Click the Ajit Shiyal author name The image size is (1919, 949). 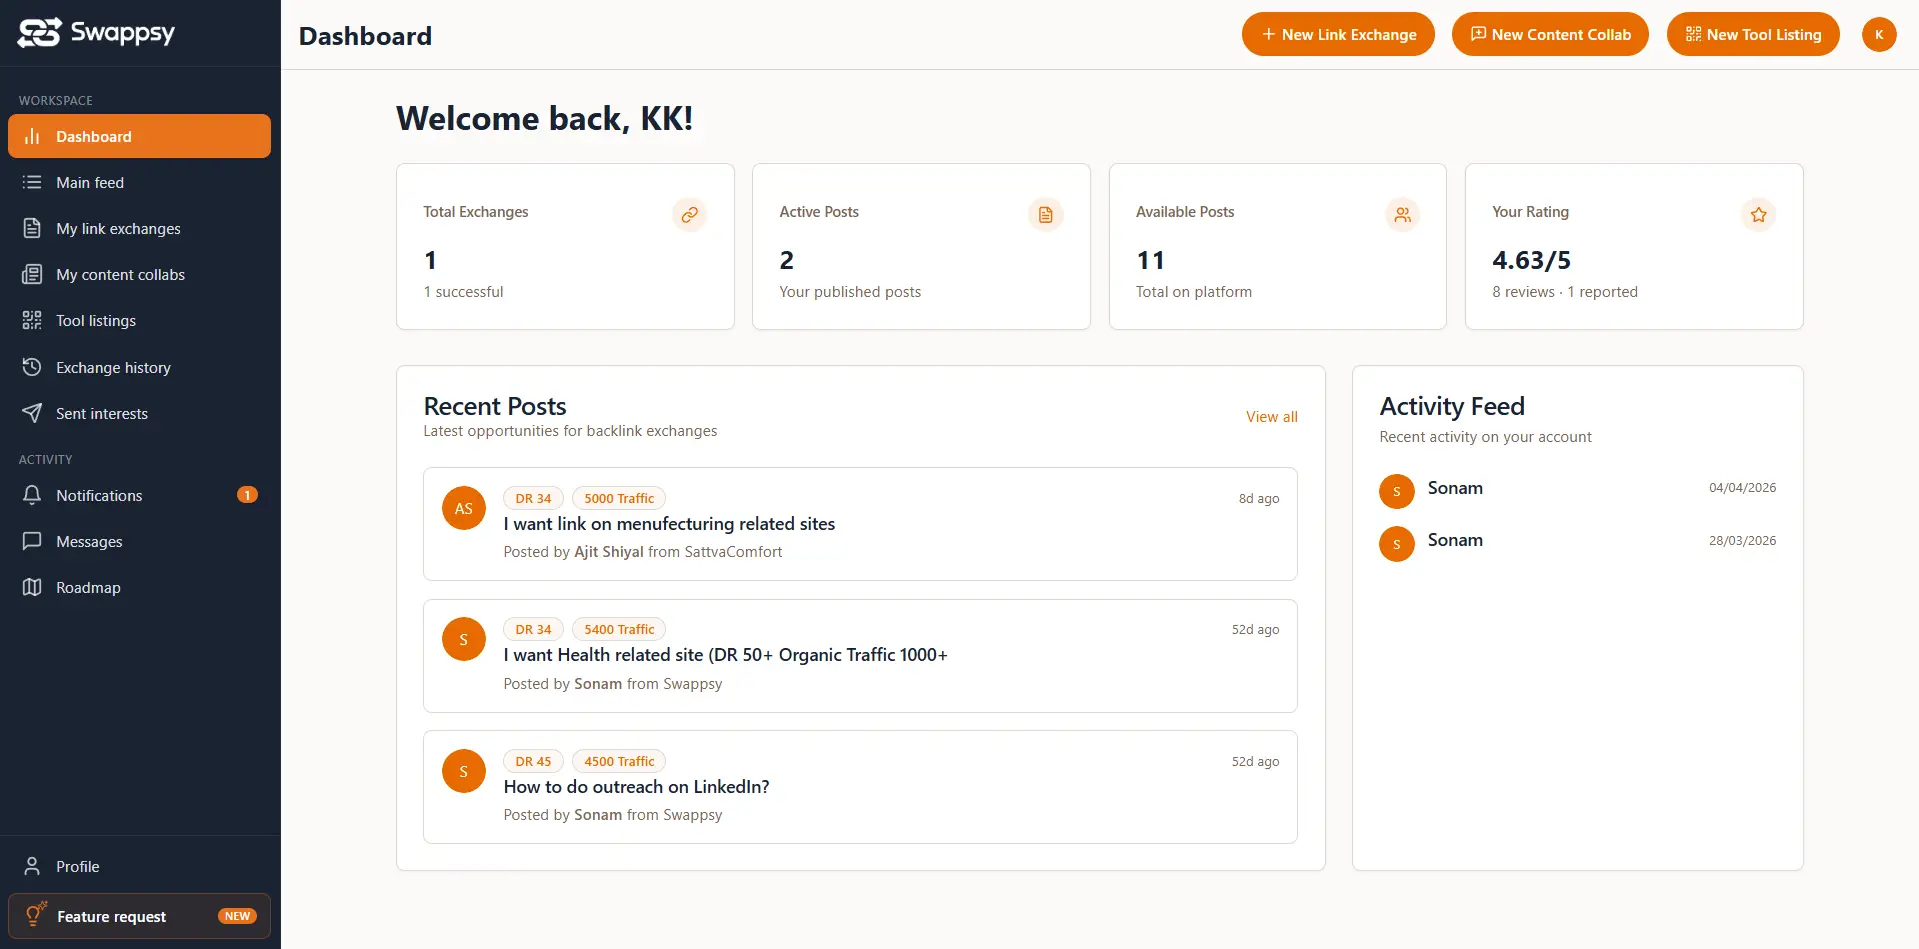point(608,552)
